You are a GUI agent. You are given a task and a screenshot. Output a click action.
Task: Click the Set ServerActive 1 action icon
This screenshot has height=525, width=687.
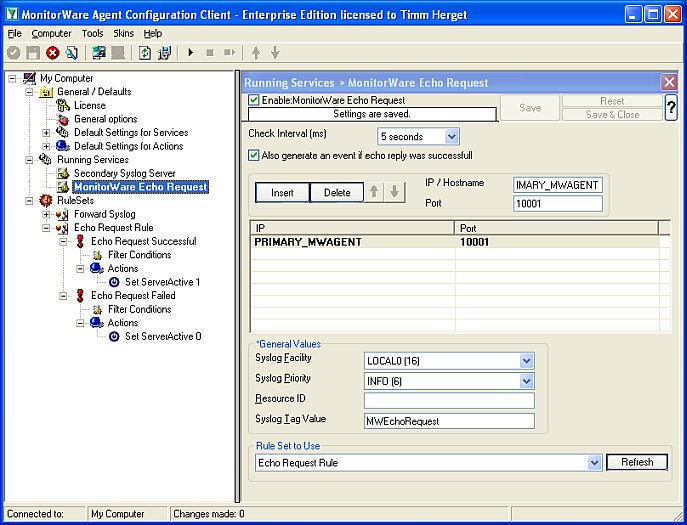point(114,282)
